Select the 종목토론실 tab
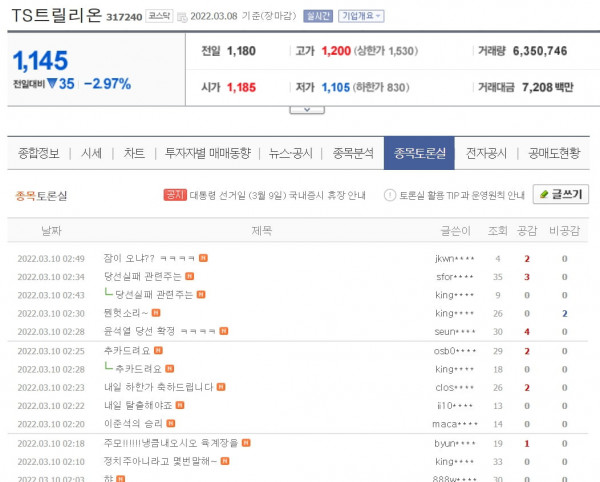This screenshot has width=600, height=482. (x=419, y=153)
